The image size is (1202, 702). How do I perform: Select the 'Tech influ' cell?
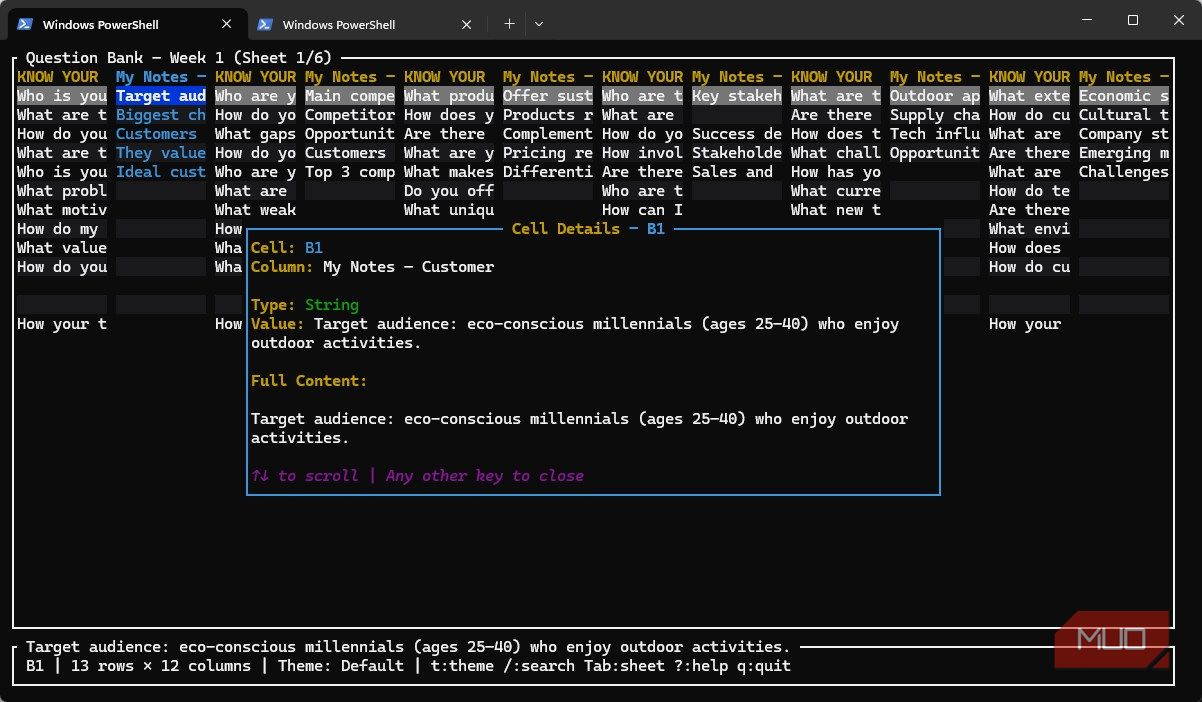(x=935, y=134)
